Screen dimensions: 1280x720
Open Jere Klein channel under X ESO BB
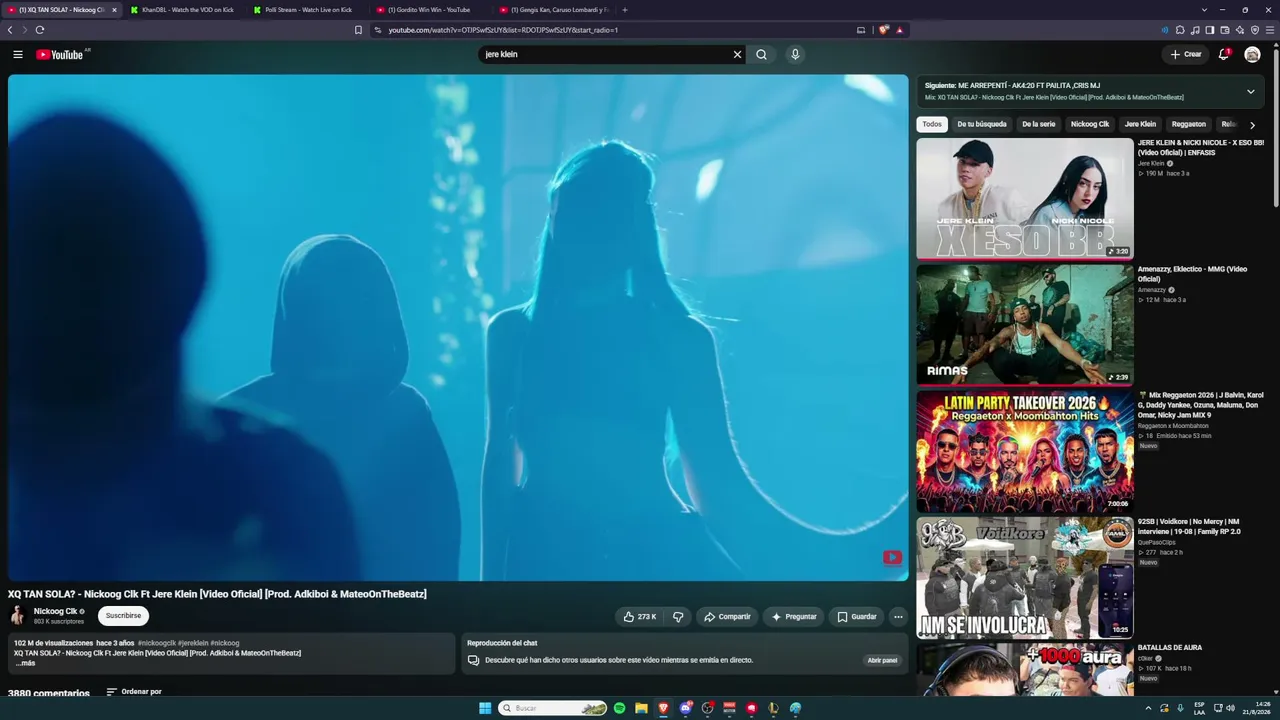[x=1151, y=163]
